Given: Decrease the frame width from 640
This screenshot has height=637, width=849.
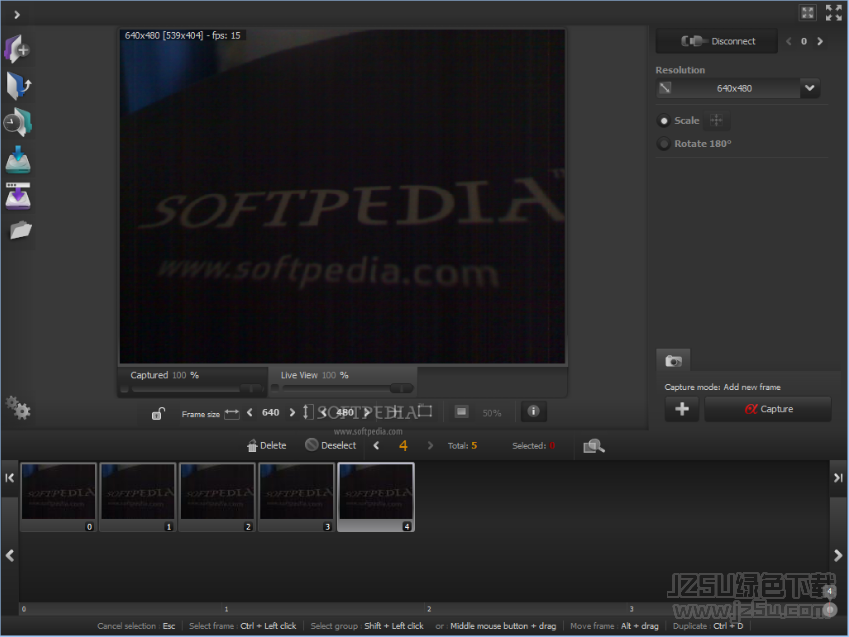Looking at the screenshot, I should [250, 413].
